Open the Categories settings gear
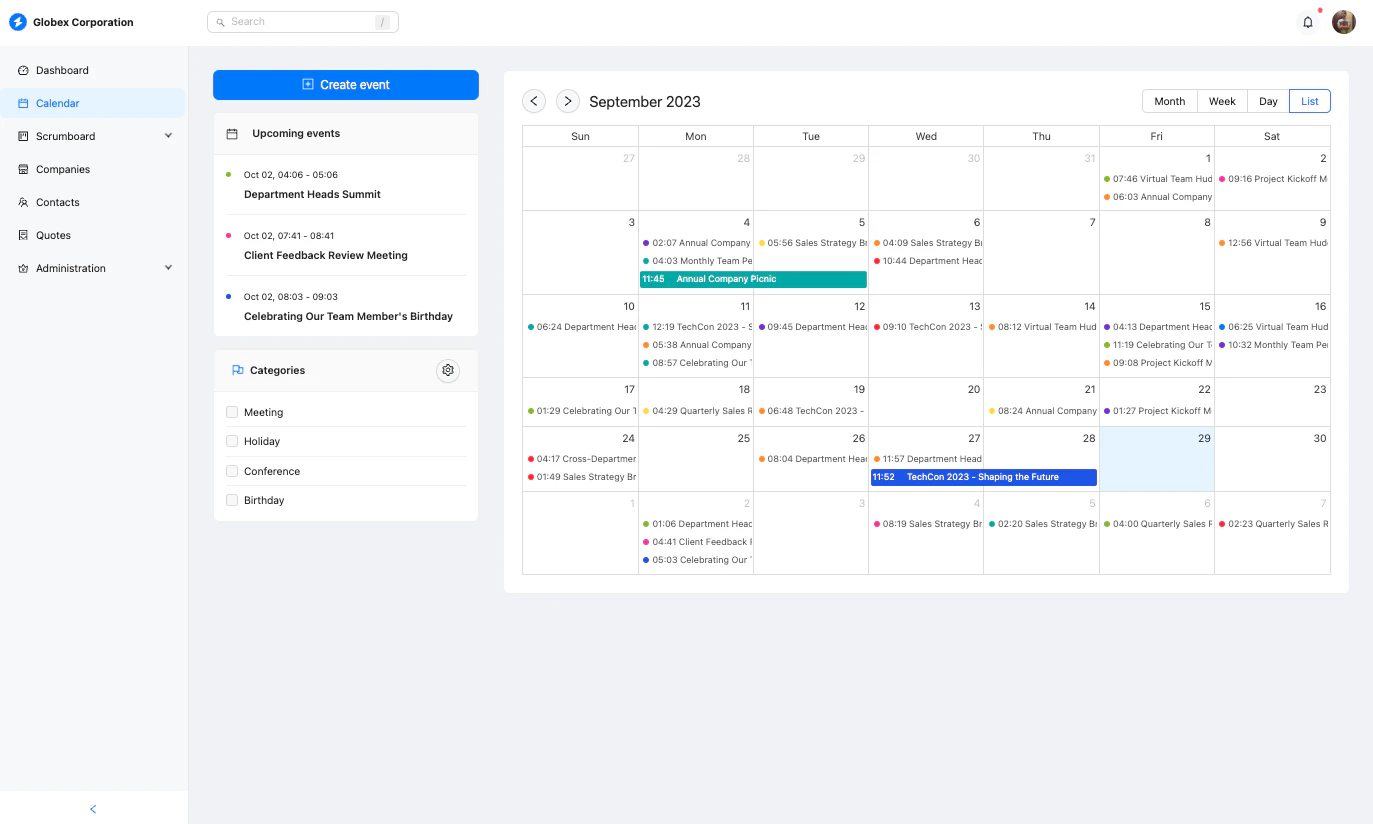The height and width of the screenshot is (824, 1373). [448, 370]
